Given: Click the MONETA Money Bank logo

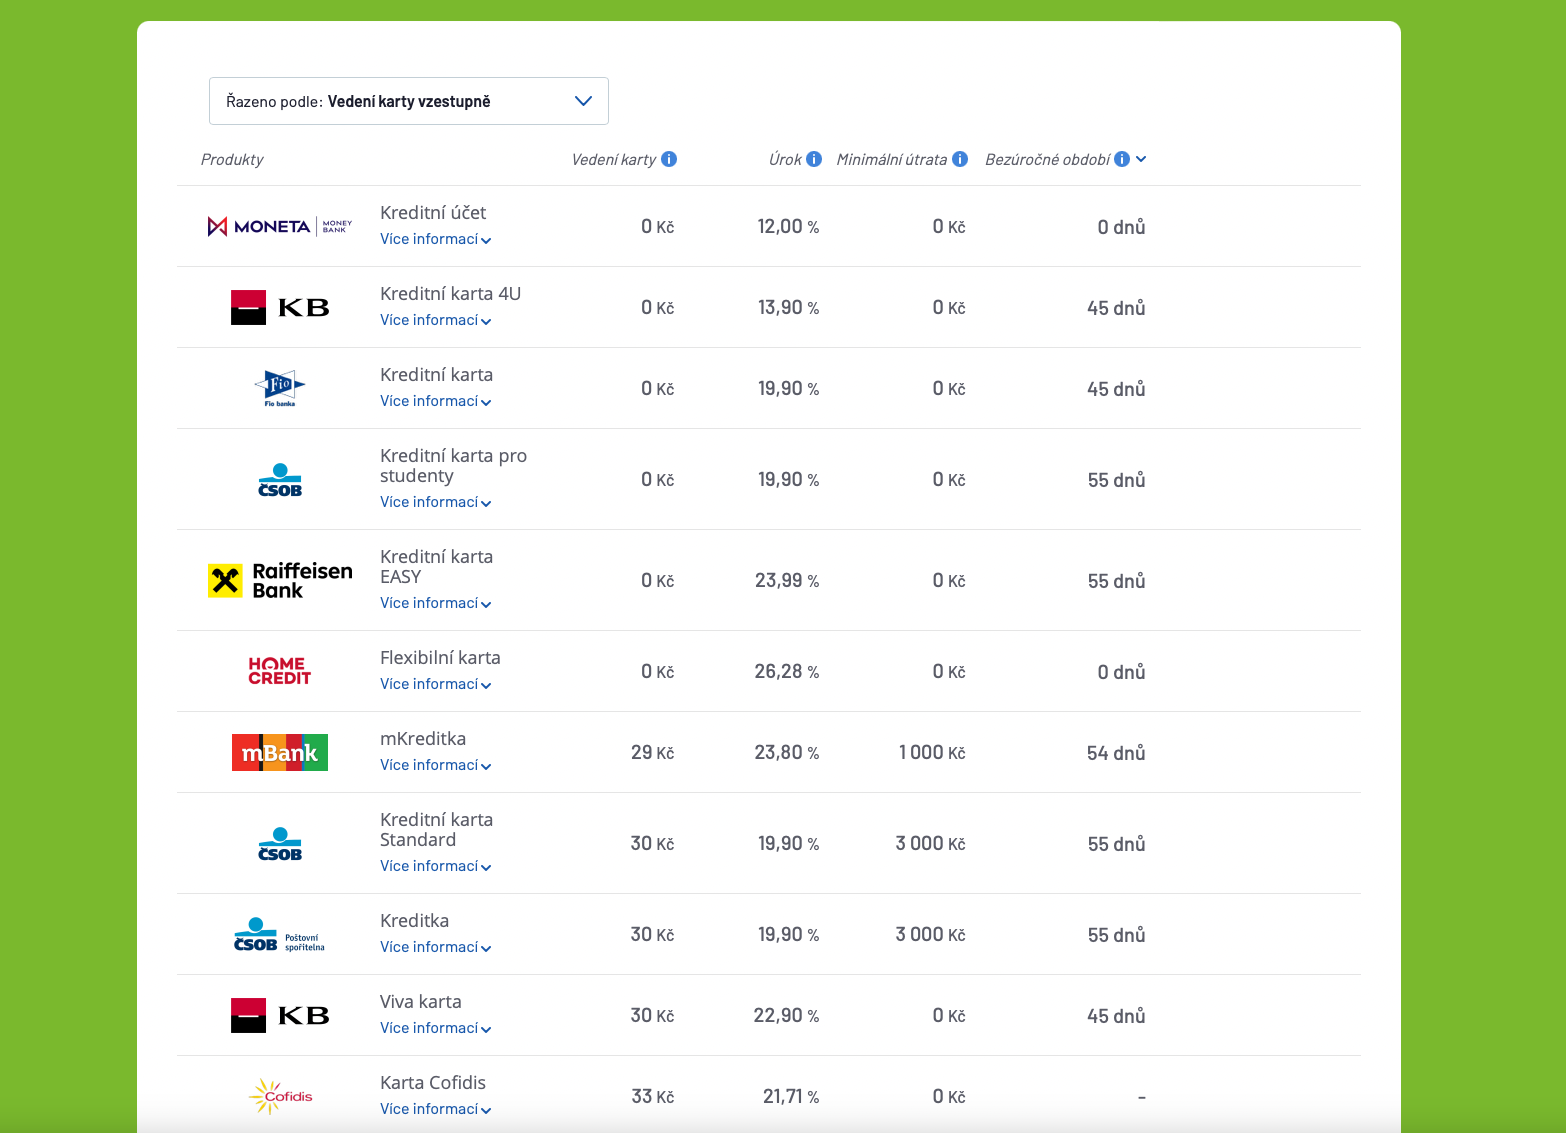Looking at the screenshot, I should click(x=280, y=226).
